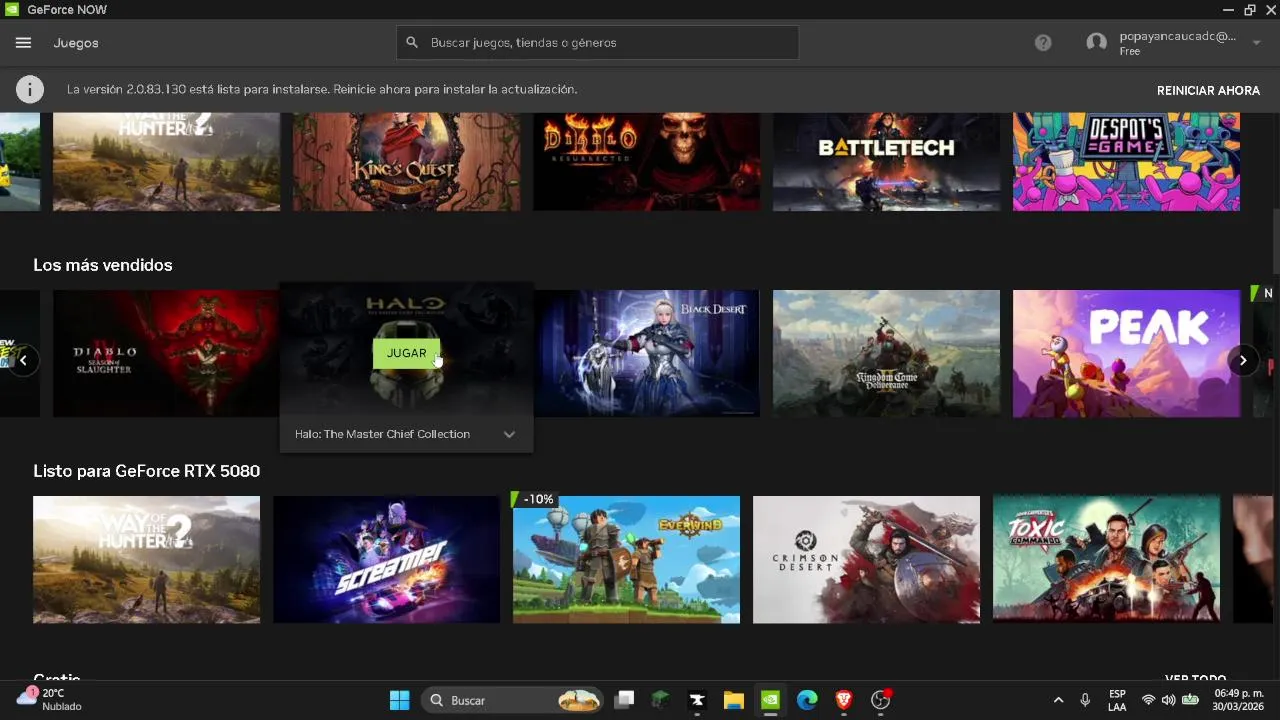Open File Explorer from taskbar
The width and height of the screenshot is (1280, 720).
click(734, 700)
